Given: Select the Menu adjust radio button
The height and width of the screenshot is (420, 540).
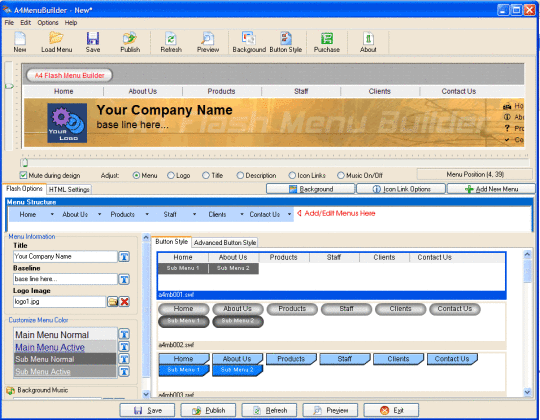Looking at the screenshot, I should [x=136, y=176].
